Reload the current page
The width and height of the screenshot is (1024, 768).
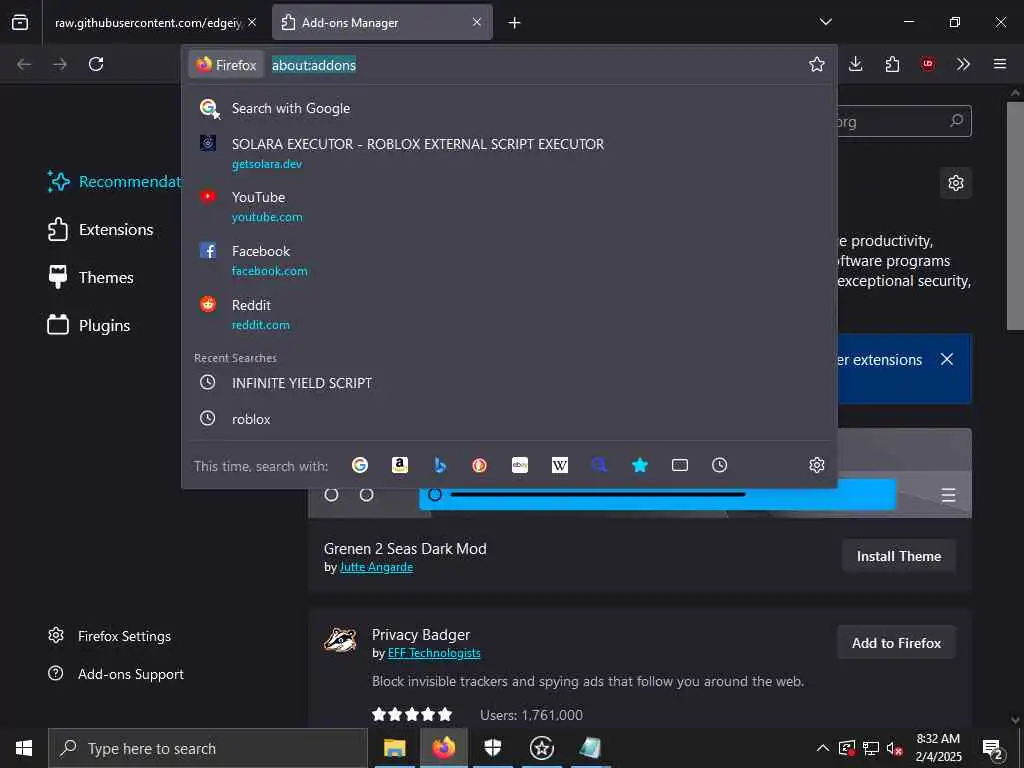click(x=96, y=64)
